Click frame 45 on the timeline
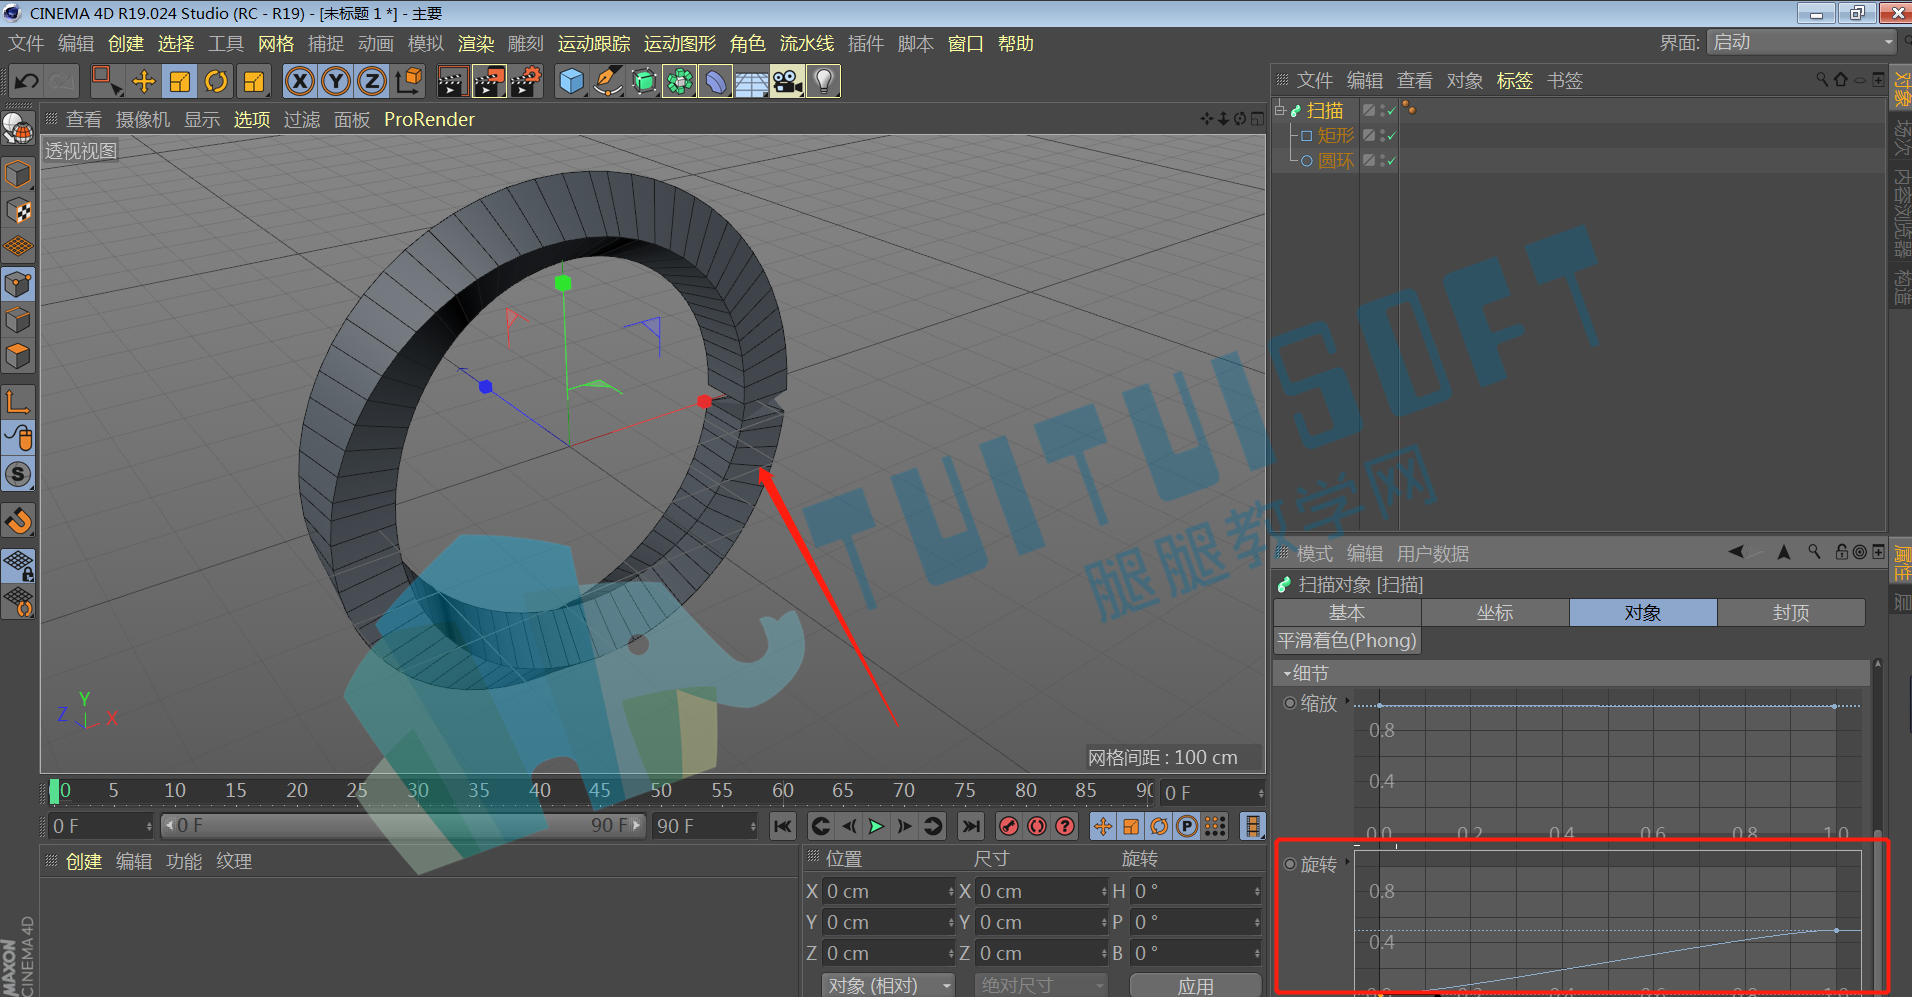Screen dimensions: 1912x997 [600, 790]
